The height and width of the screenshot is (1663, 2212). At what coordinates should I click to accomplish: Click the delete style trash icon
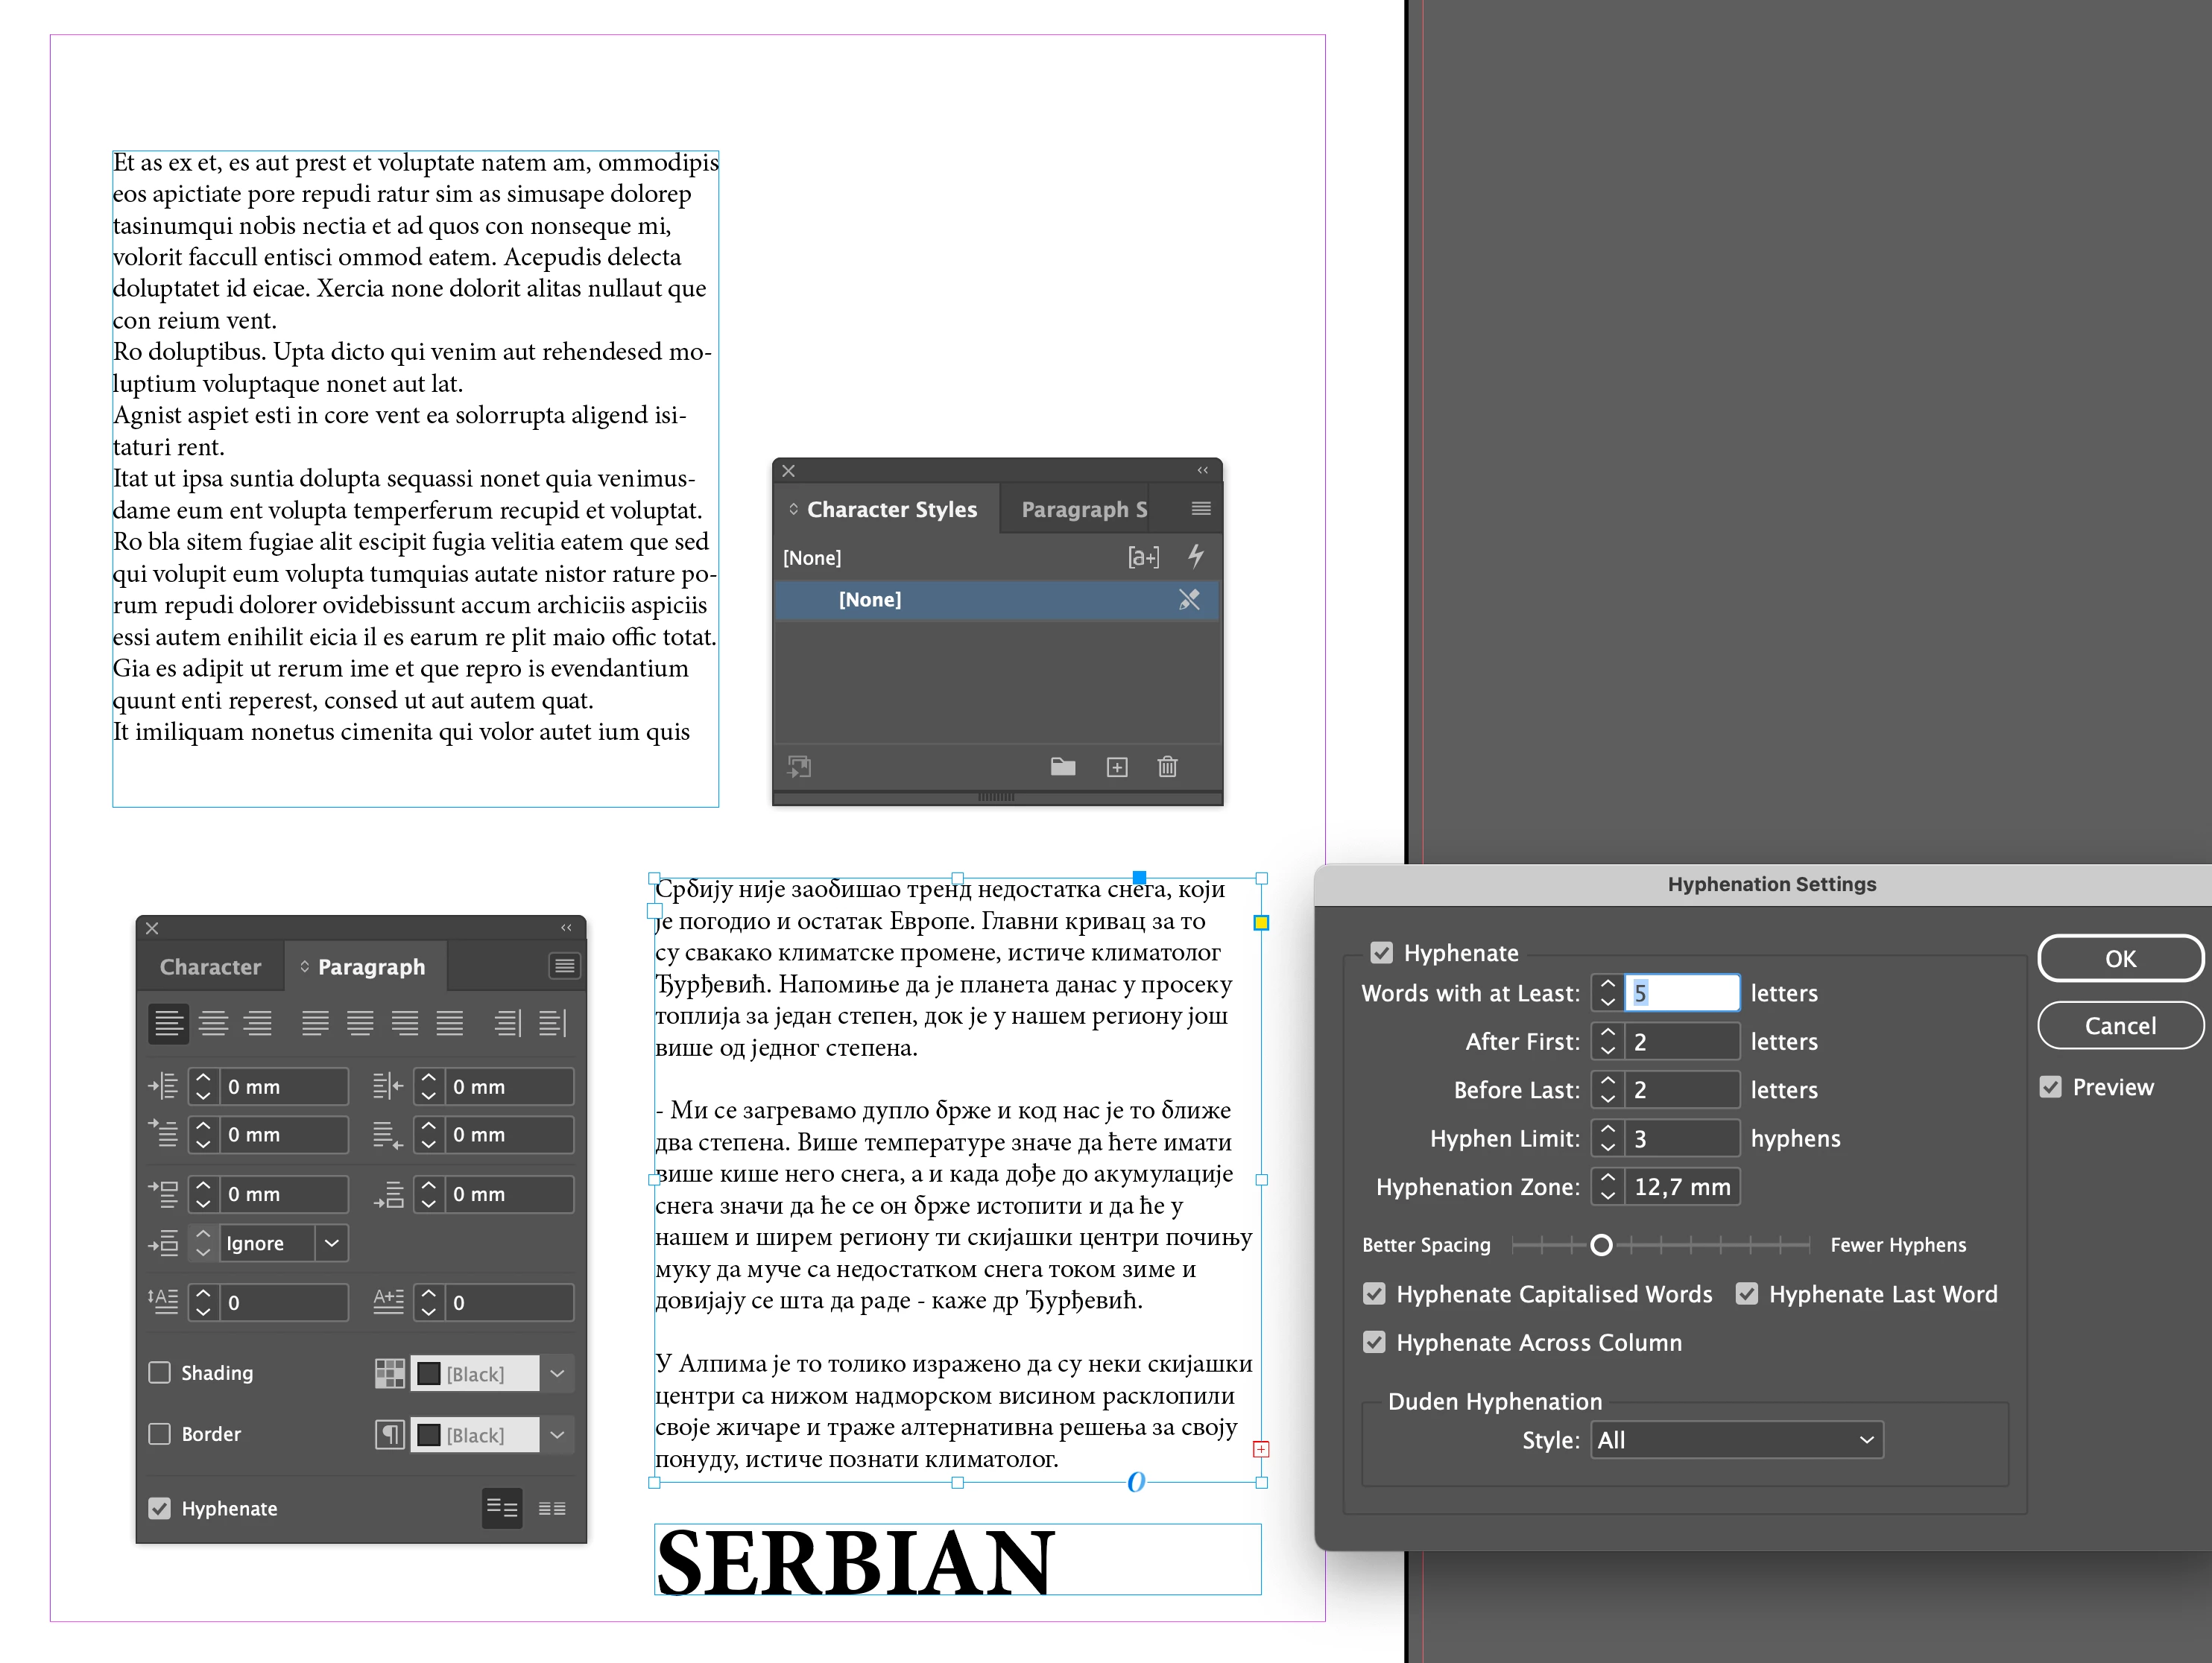point(1167,767)
